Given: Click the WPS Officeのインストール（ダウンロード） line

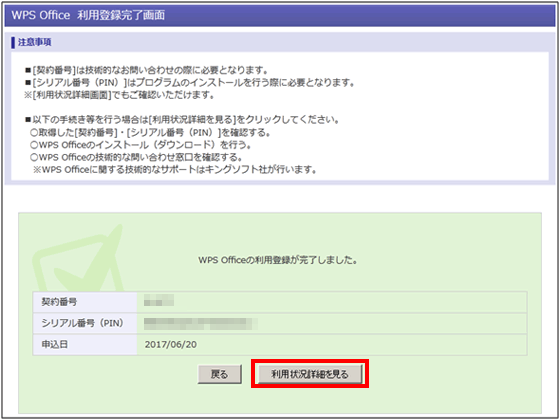Looking at the screenshot, I should pos(141,145).
